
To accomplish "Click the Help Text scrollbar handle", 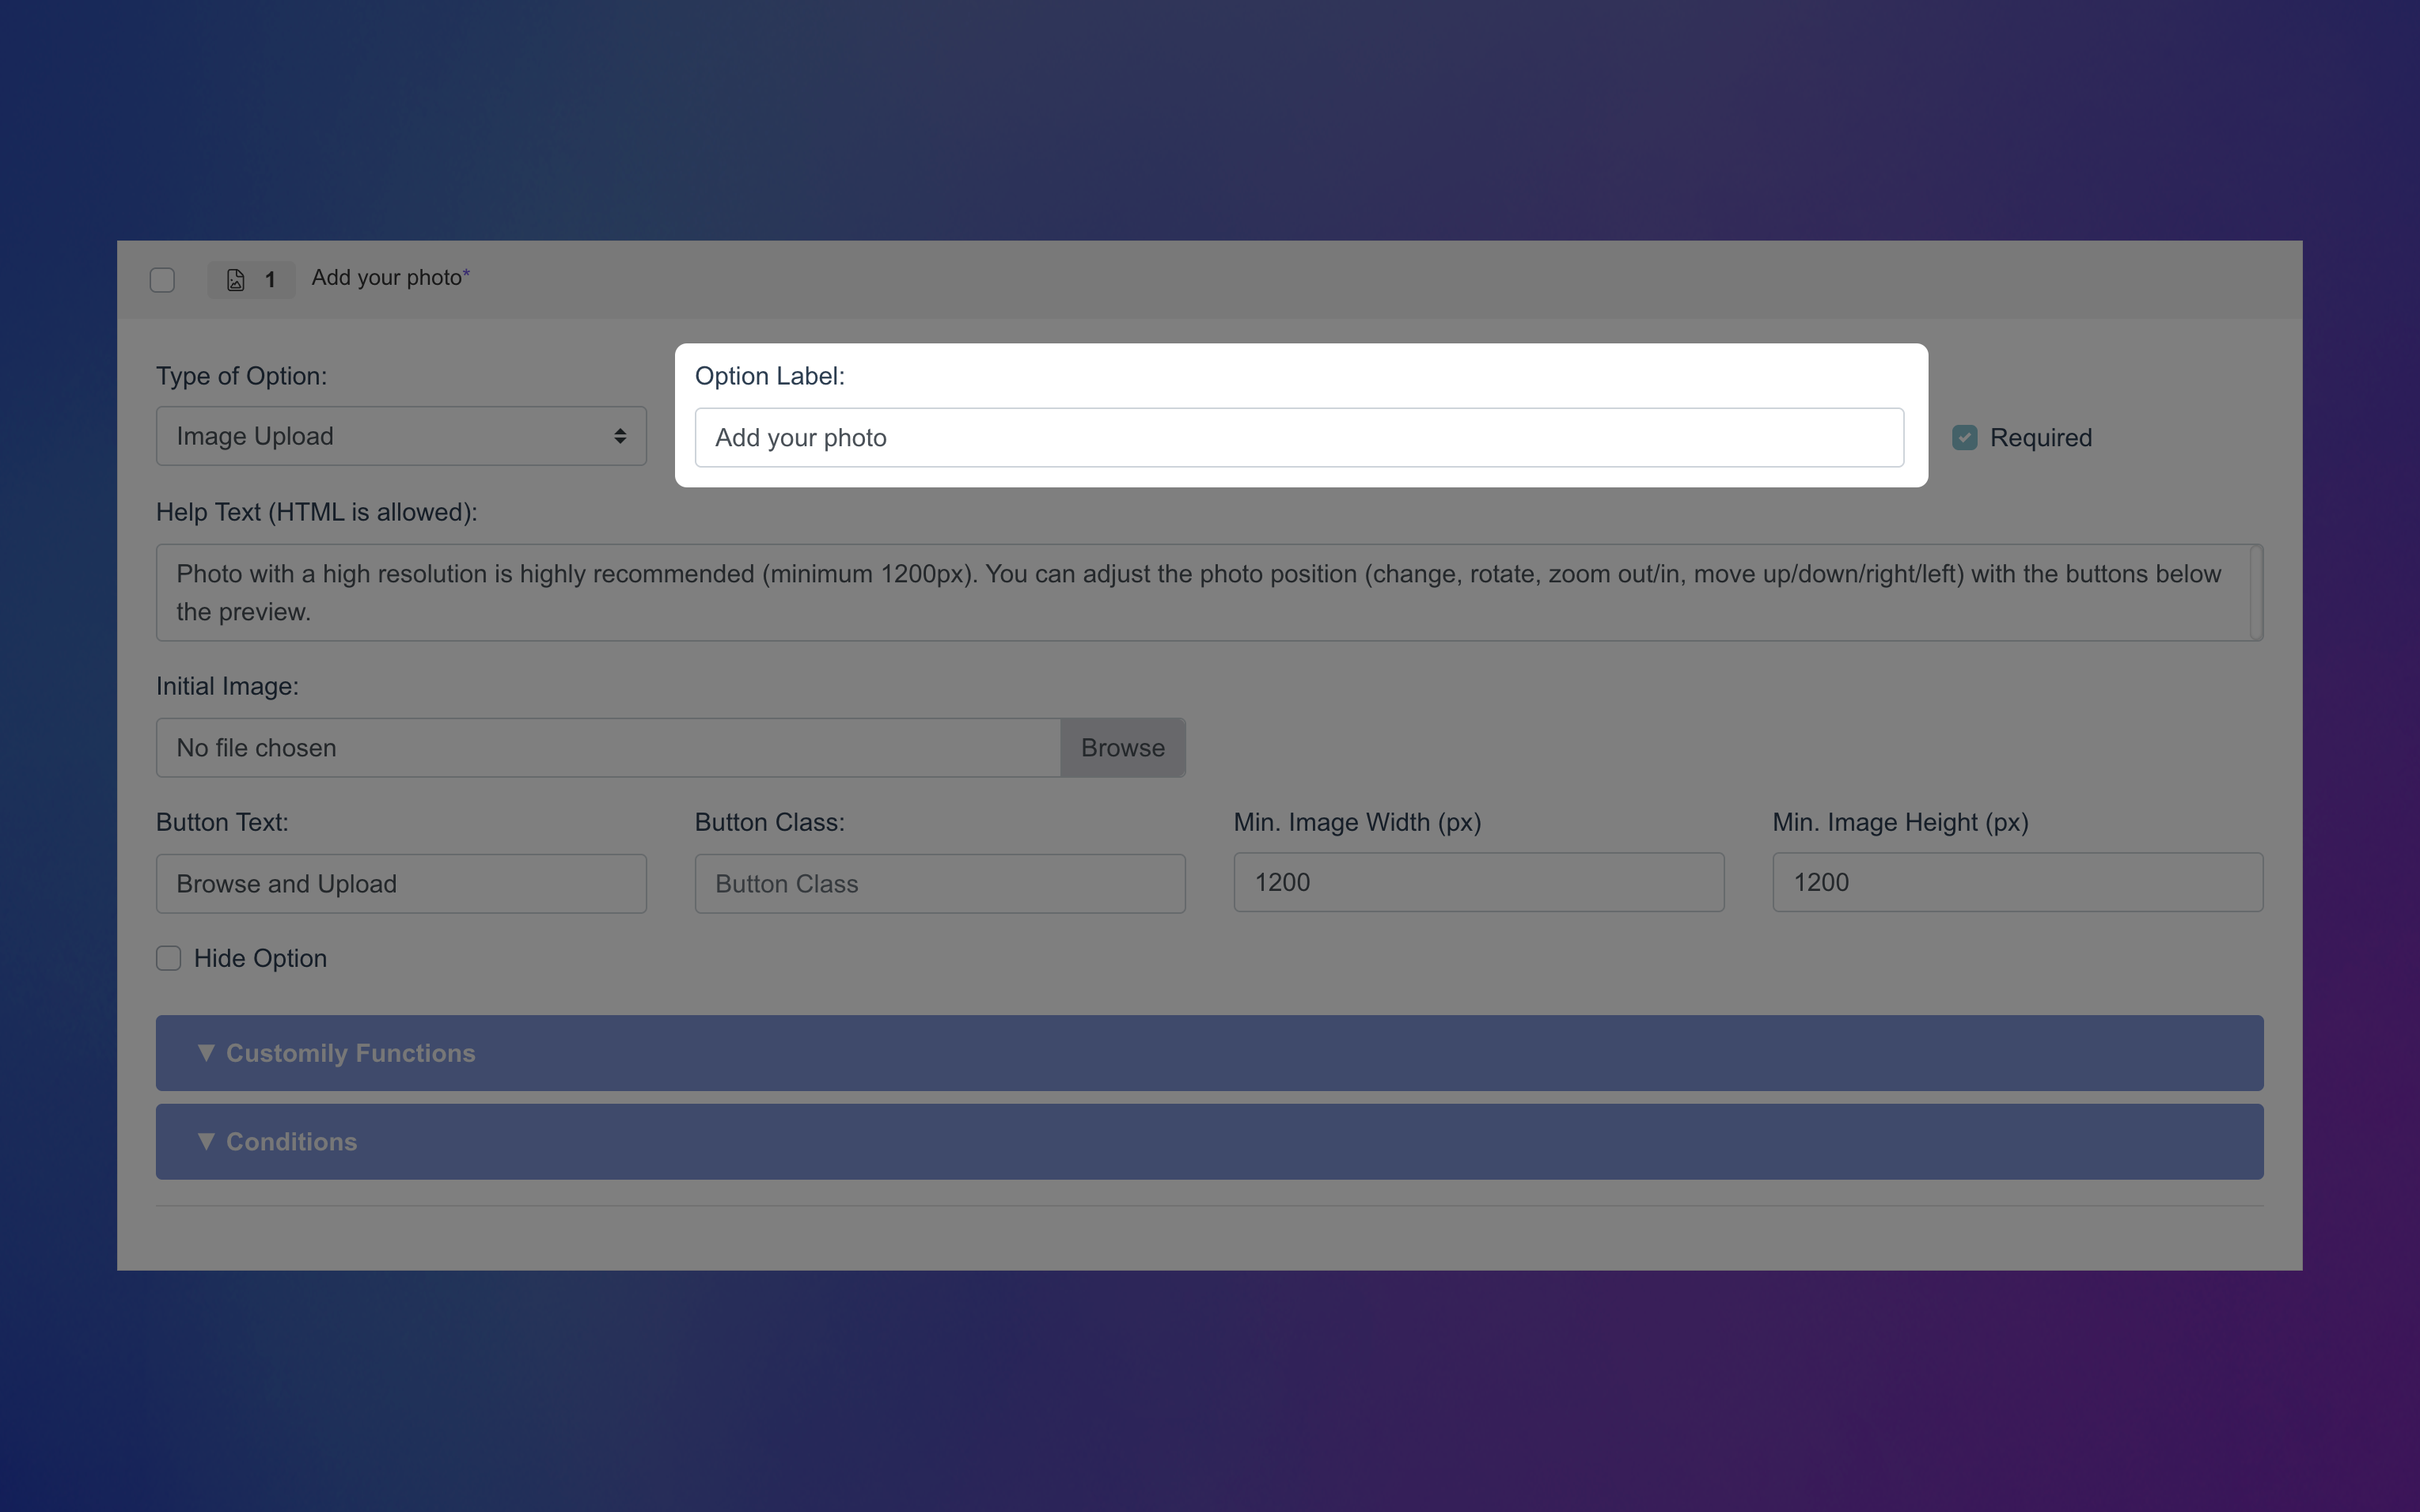I will [x=2256, y=592].
